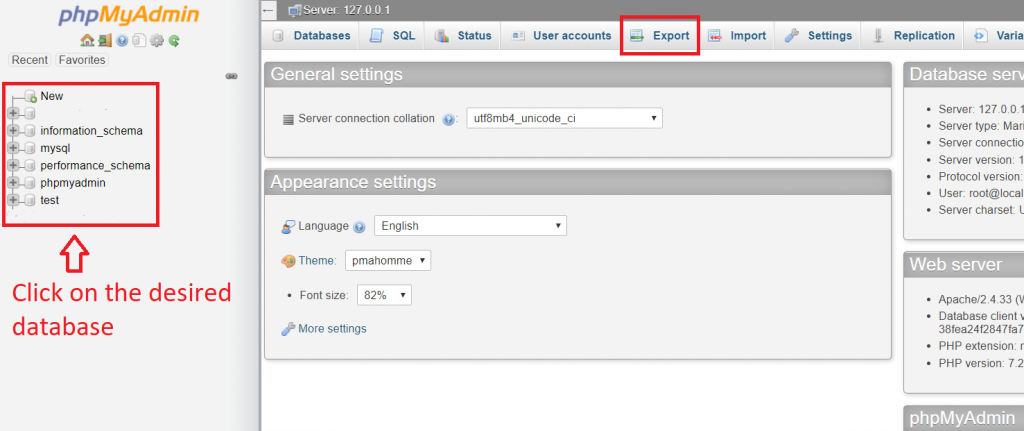1024x431 pixels.
Task: Click the User: root@local list entry
Action: 981,193
